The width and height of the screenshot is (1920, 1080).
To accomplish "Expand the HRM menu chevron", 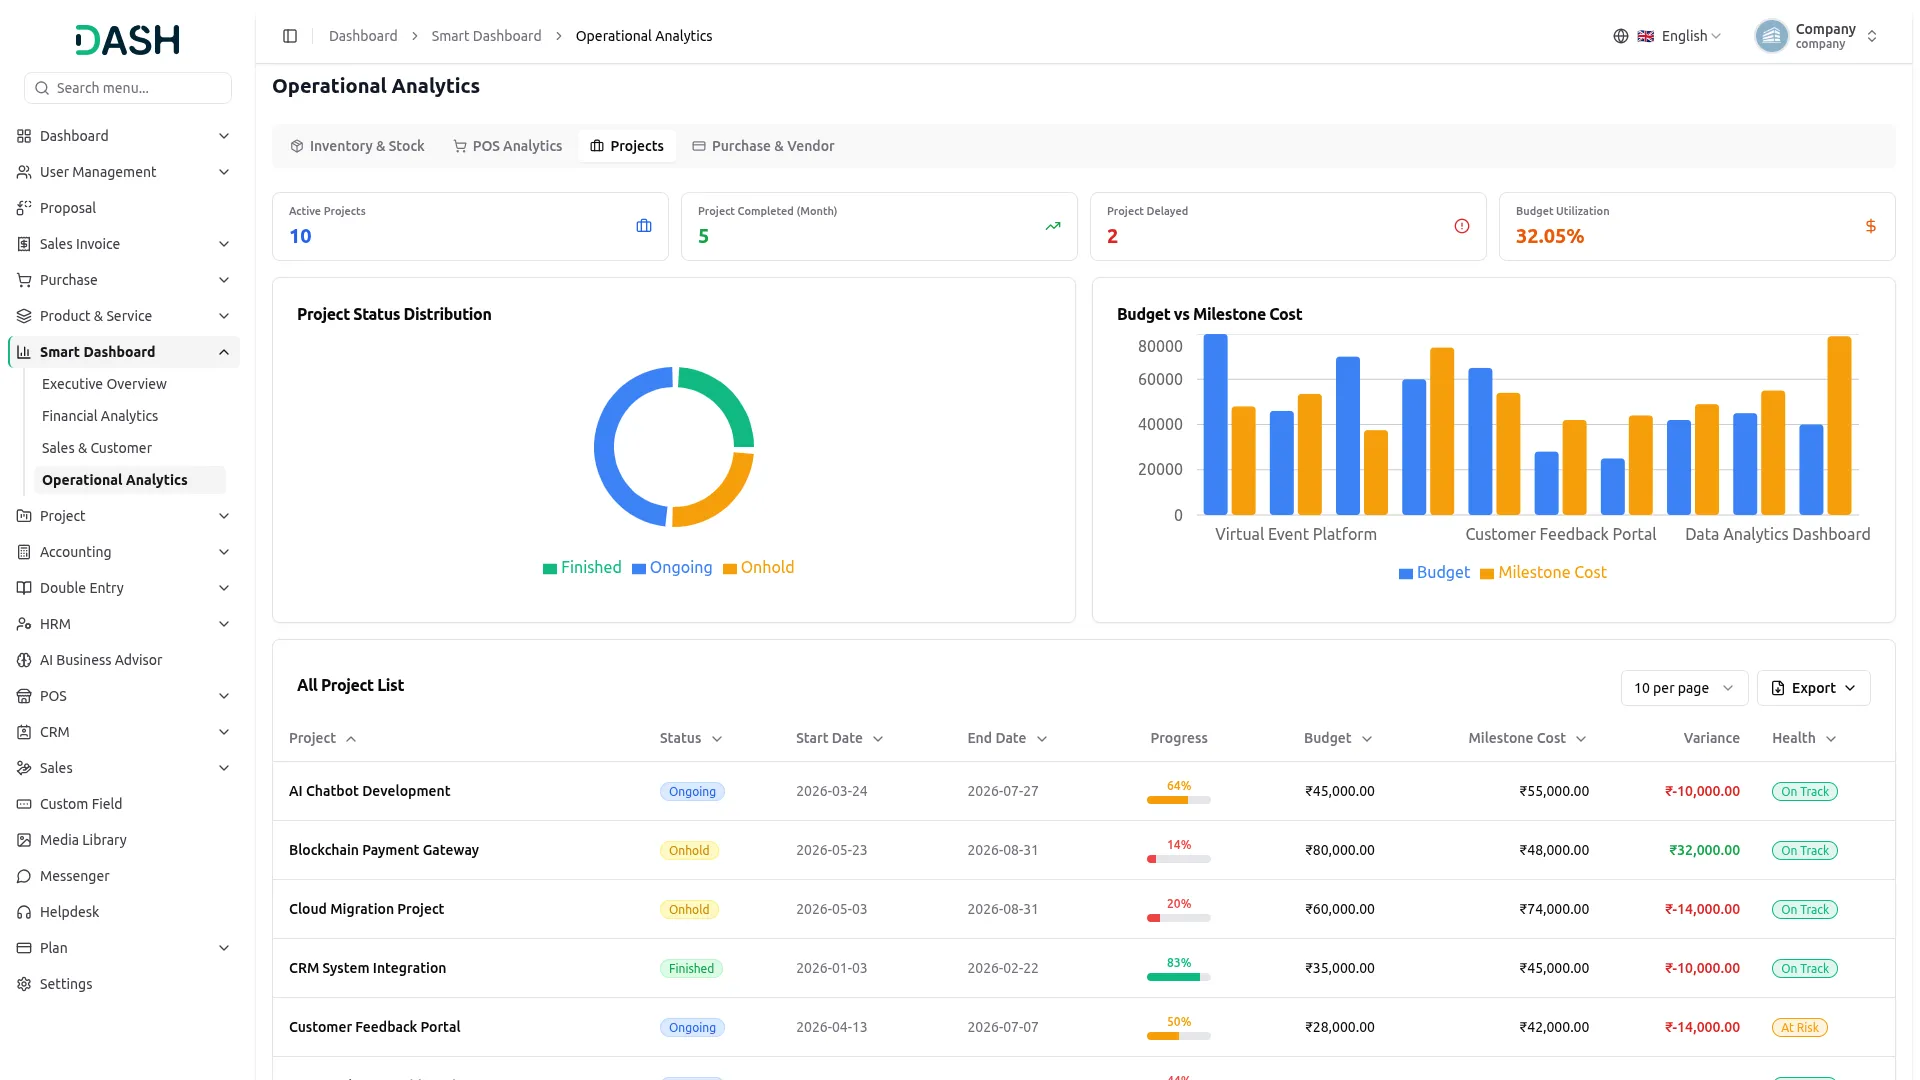I will (224, 624).
